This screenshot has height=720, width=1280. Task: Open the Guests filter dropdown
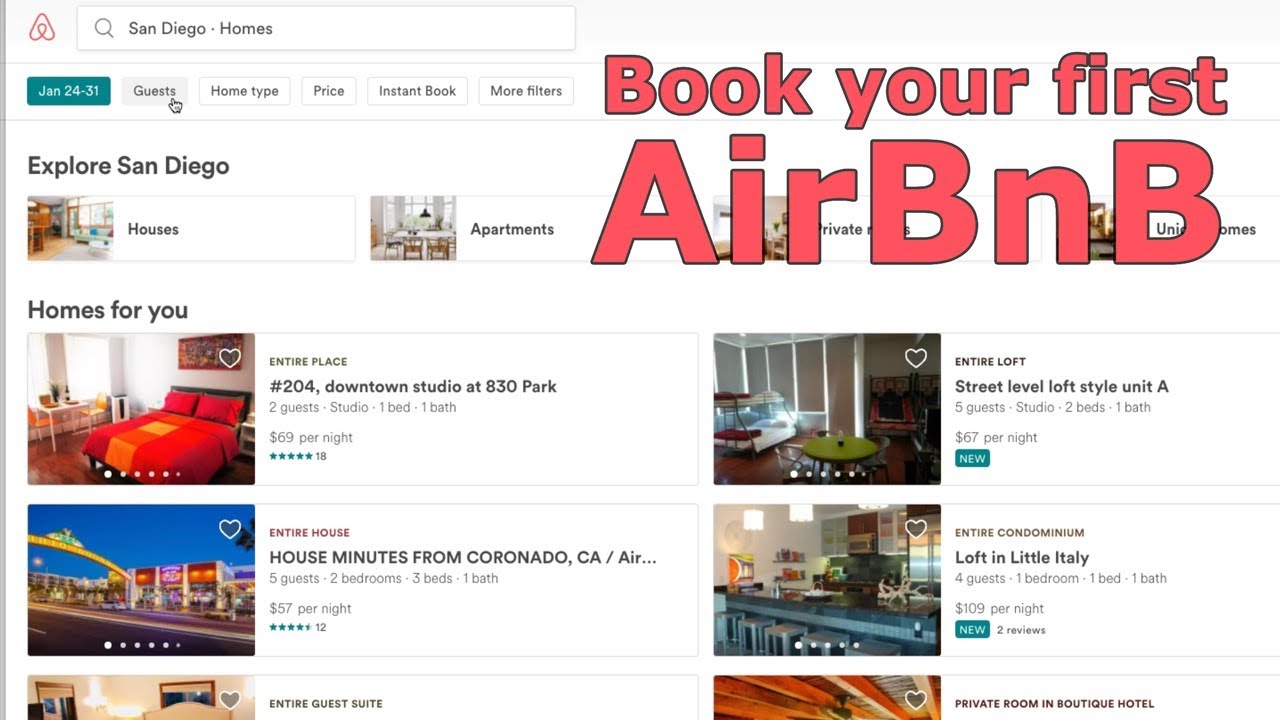[x=154, y=91]
